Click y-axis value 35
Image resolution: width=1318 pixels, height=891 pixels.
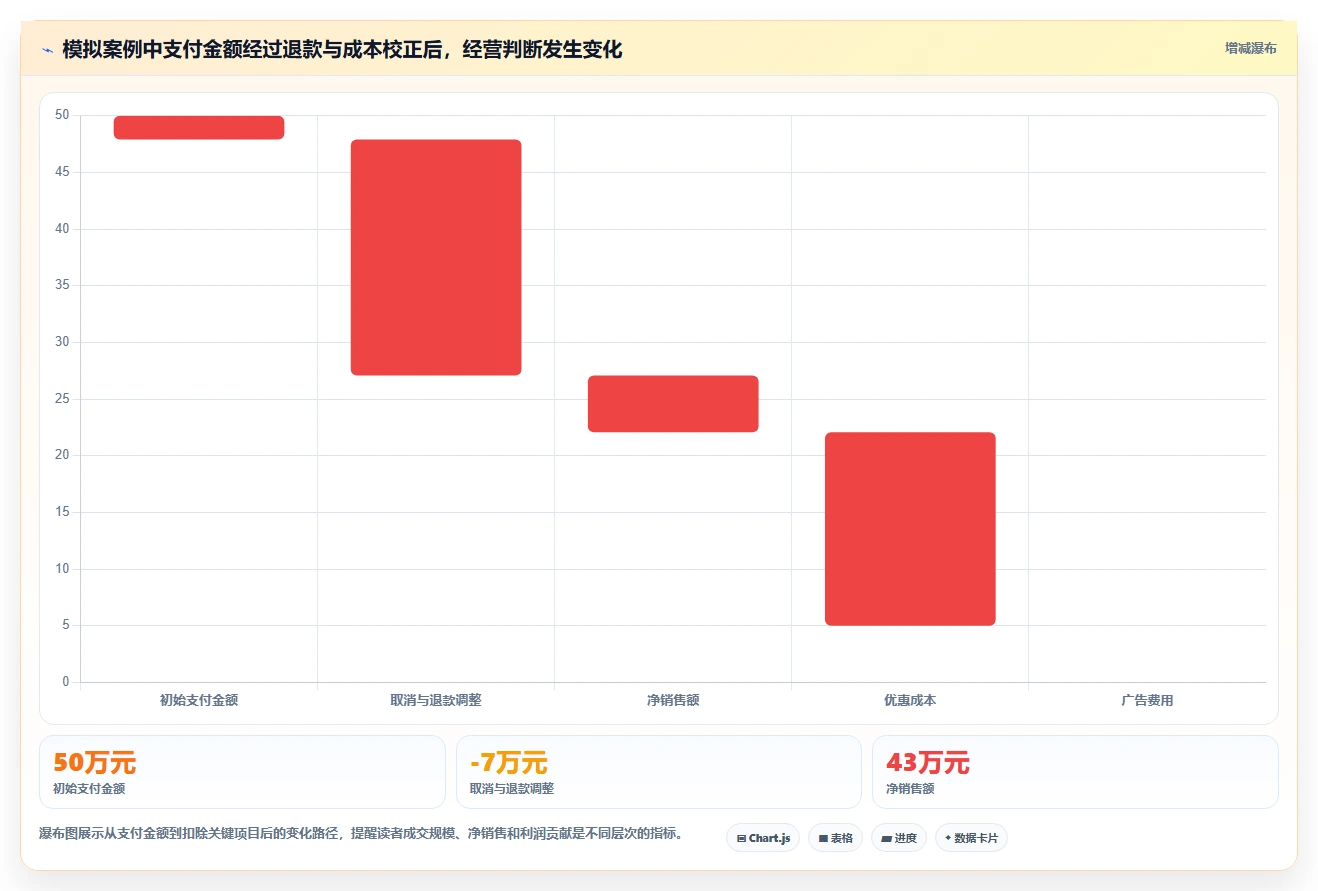coord(63,285)
